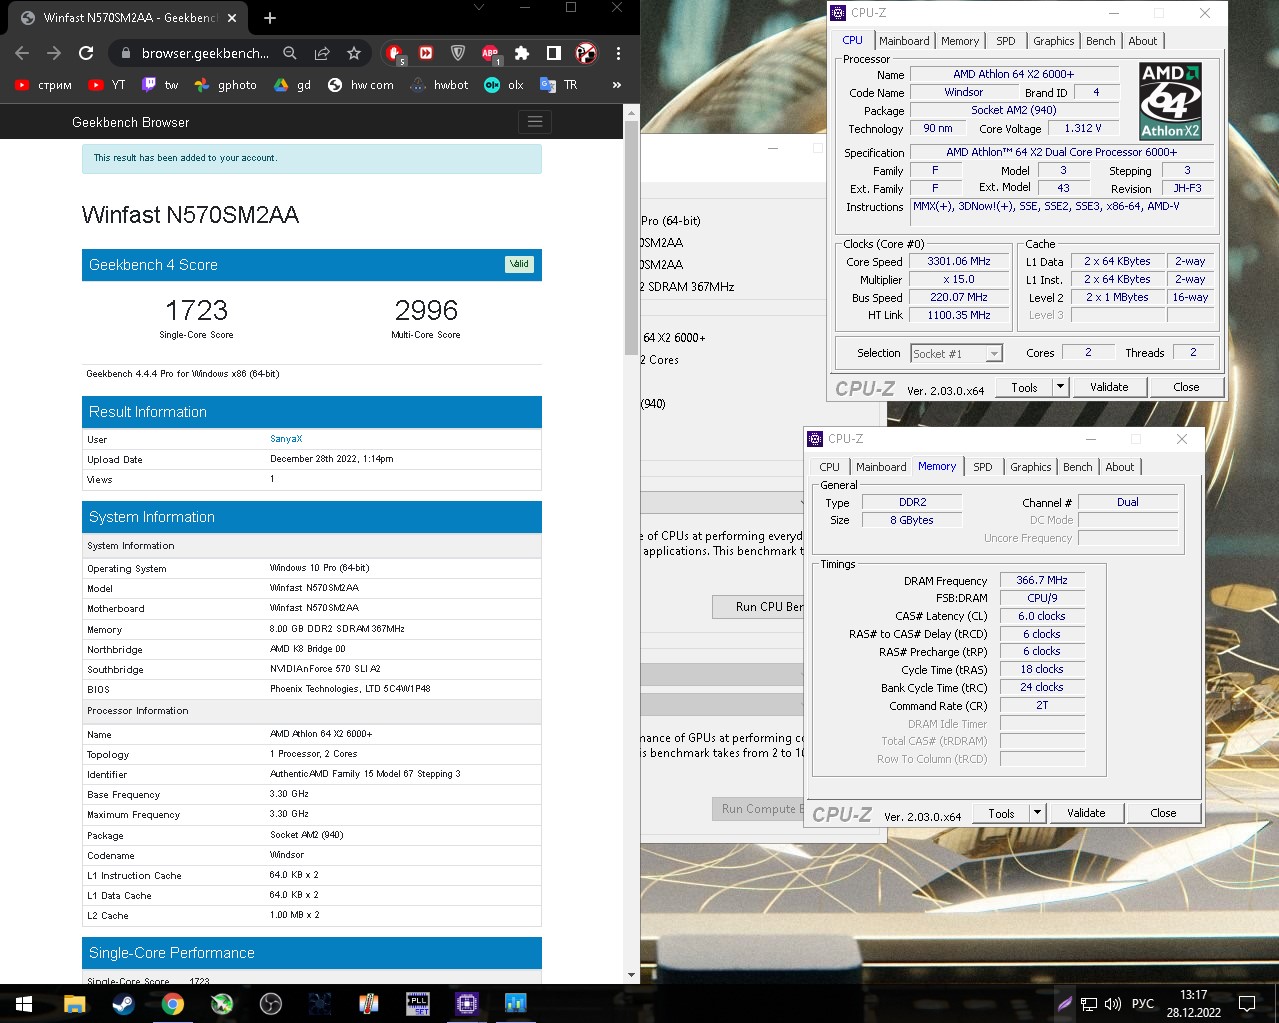Open Graphics tab in upper CPU-Z window
This screenshot has width=1279, height=1023.
[x=1054, y=41]
